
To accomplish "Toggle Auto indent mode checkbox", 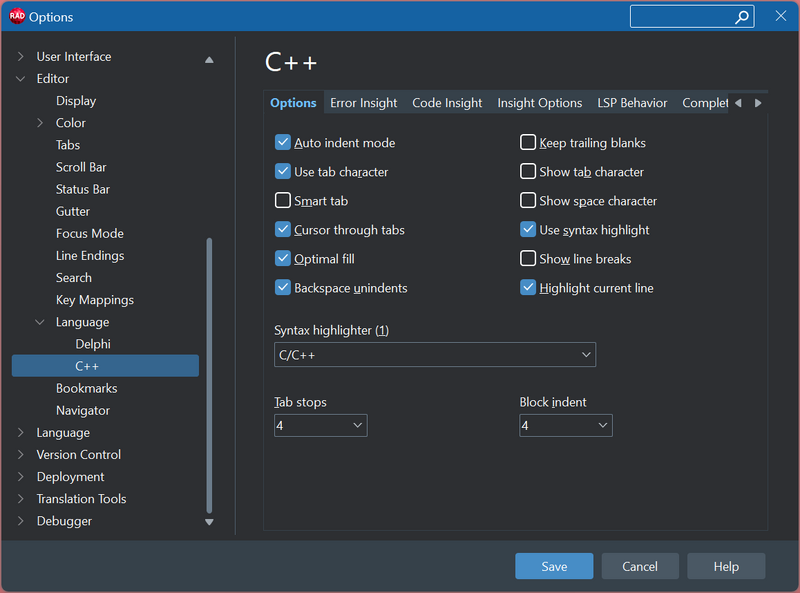I will [x=283, y=142].
